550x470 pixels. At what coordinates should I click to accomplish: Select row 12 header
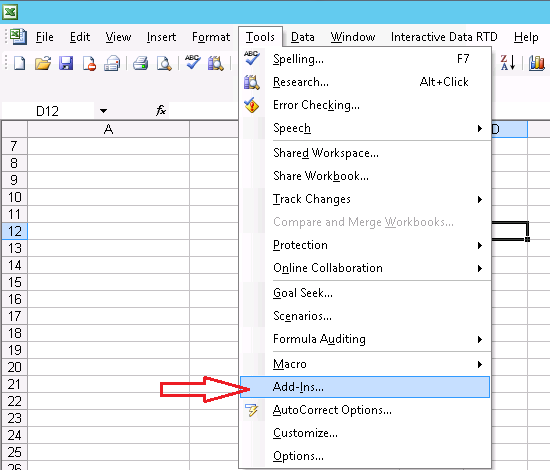coord(14,231)
